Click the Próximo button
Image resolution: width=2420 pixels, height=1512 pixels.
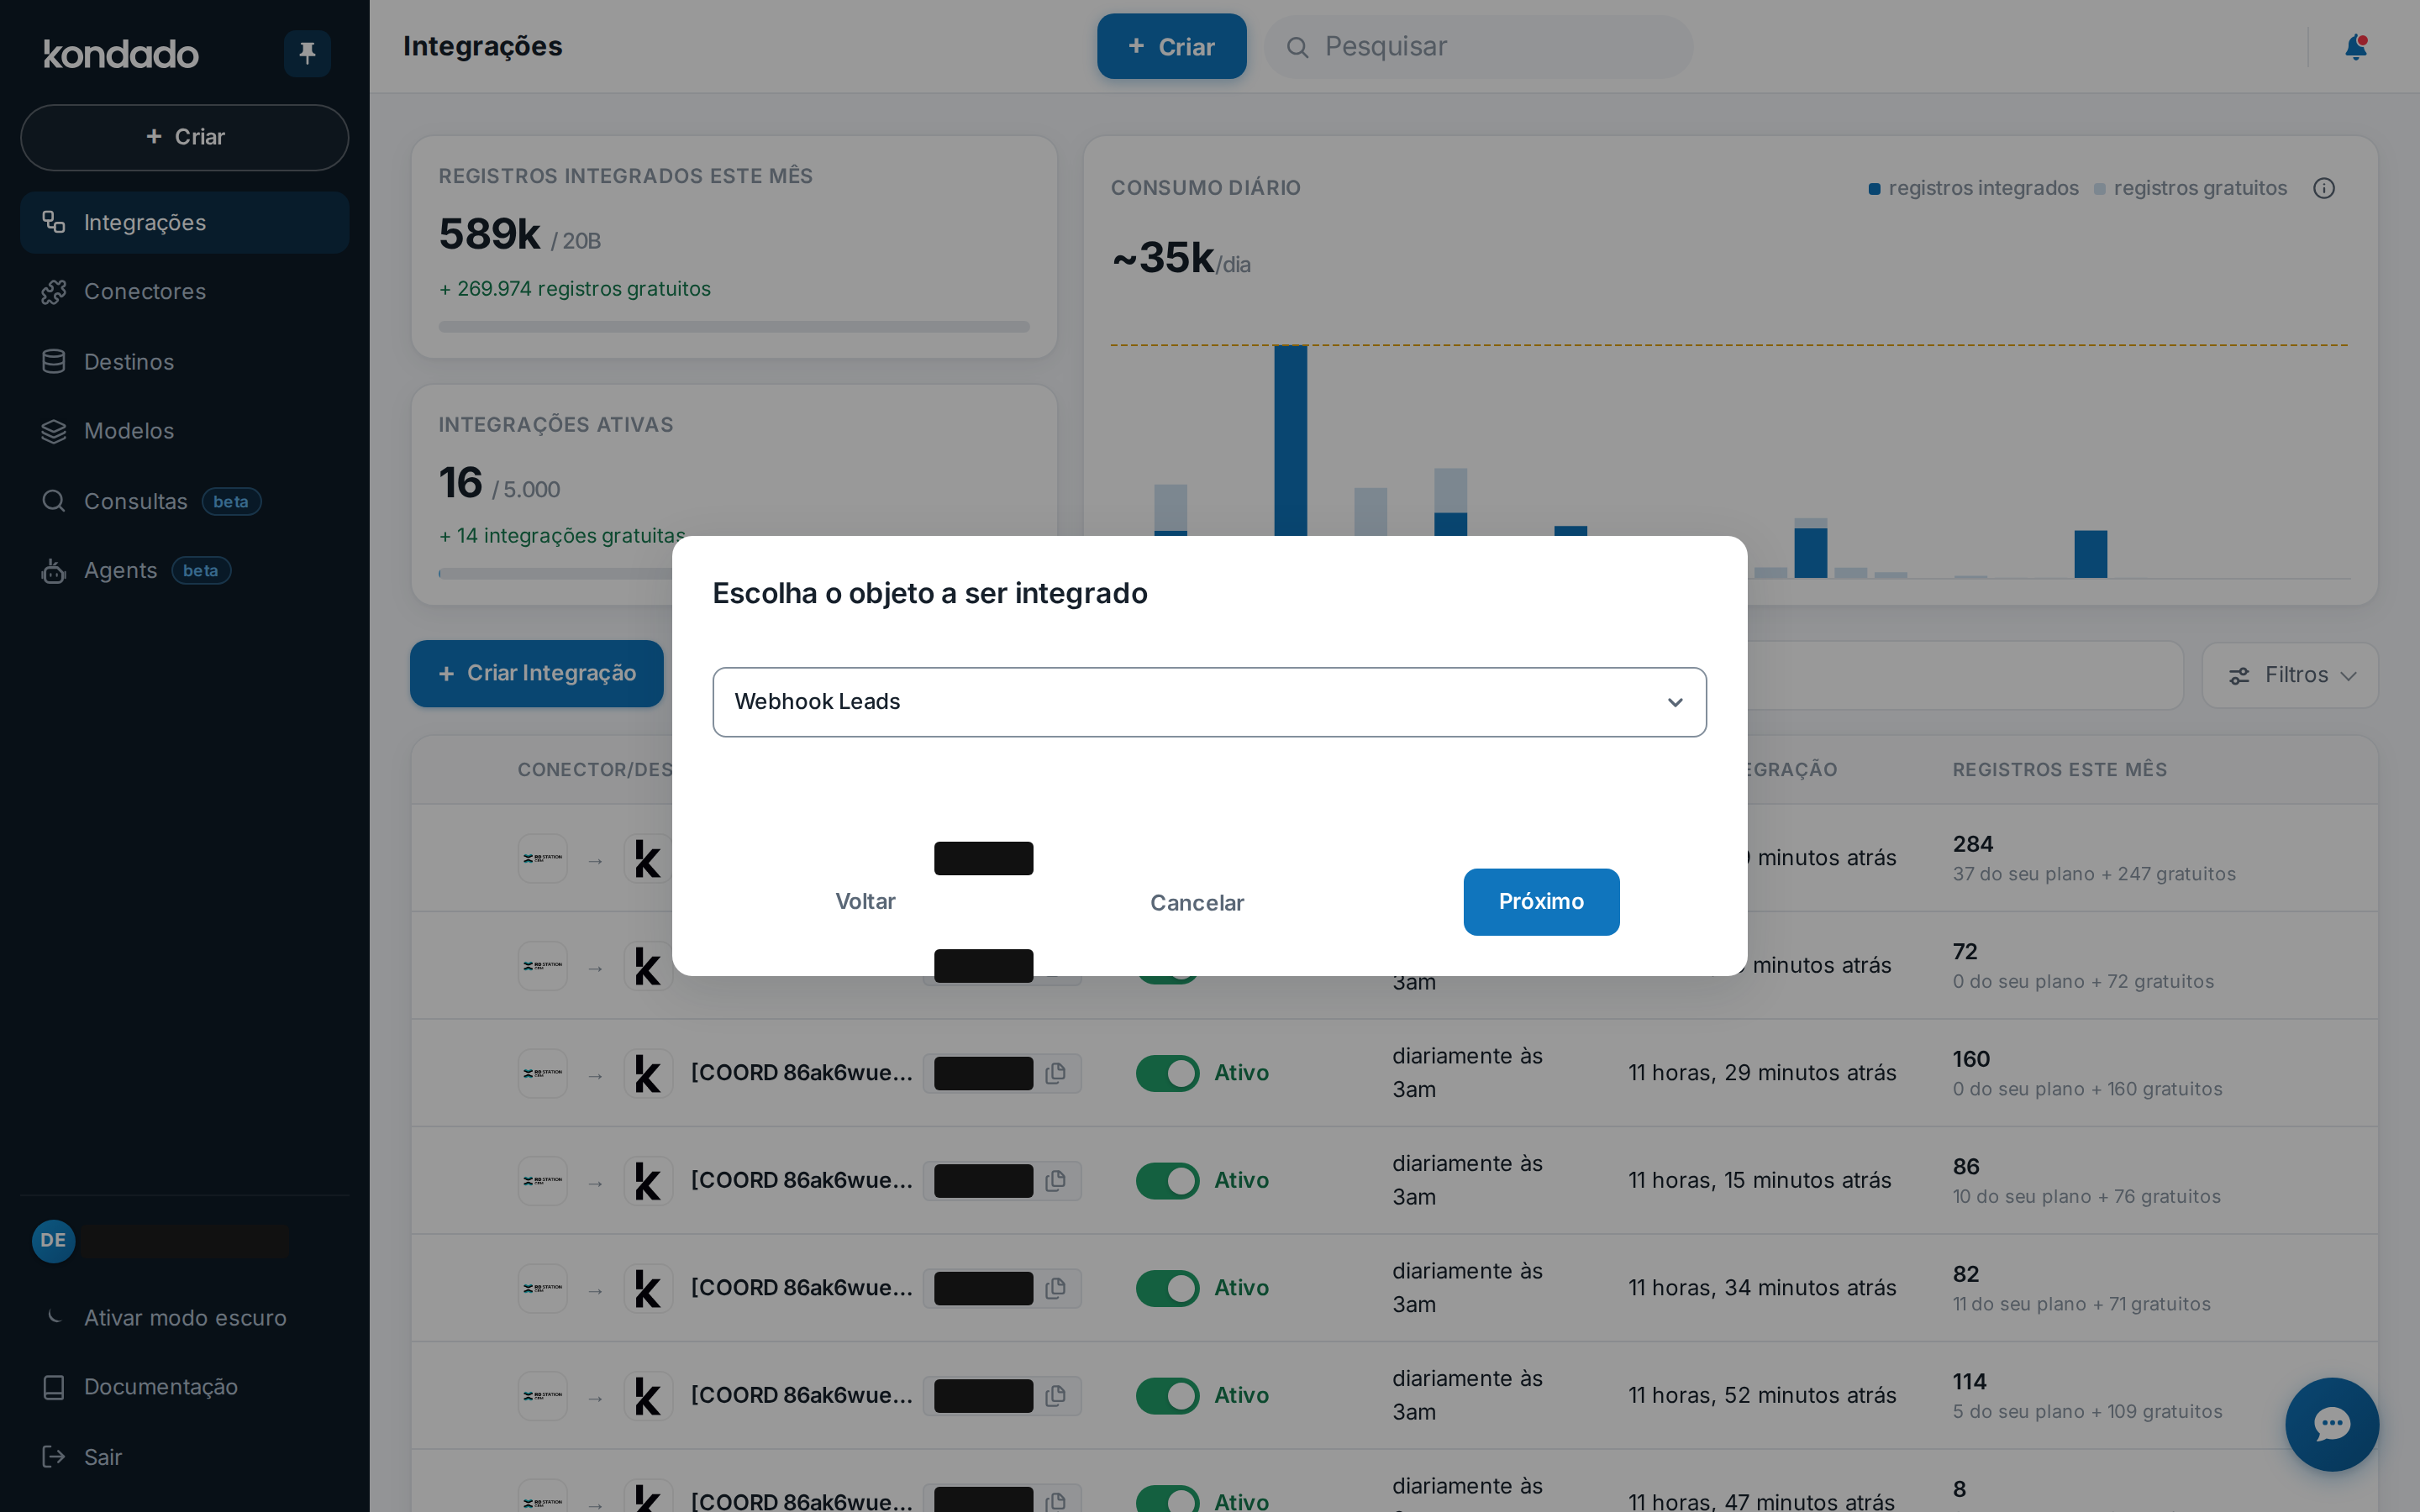1541,902
